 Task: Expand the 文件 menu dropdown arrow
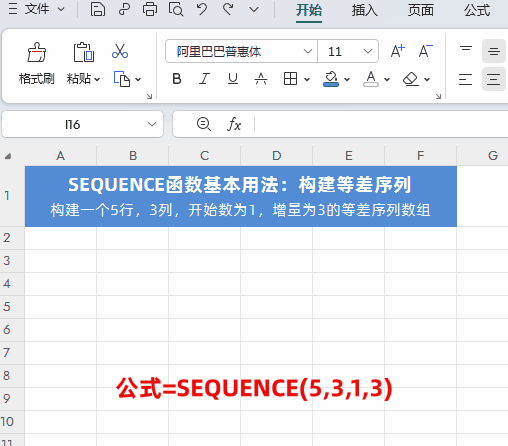pyautogui.click(x=61, y=9)
